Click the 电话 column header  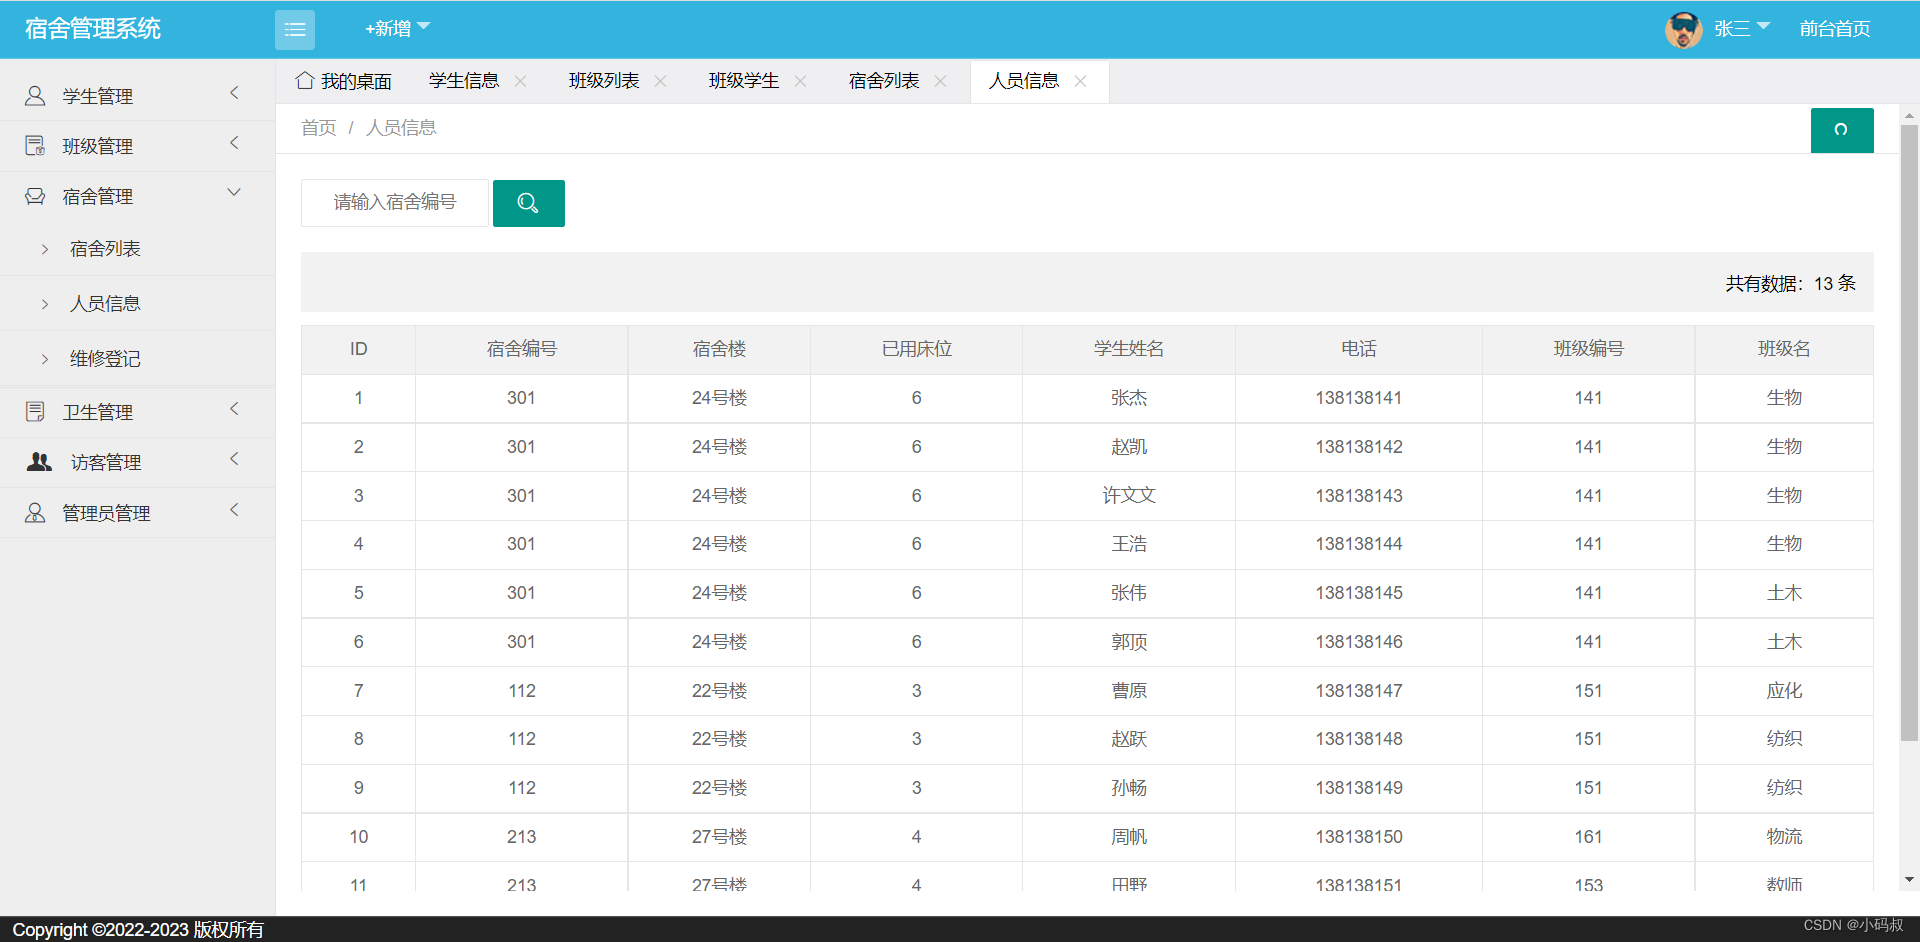click(x=1359, y=349)
